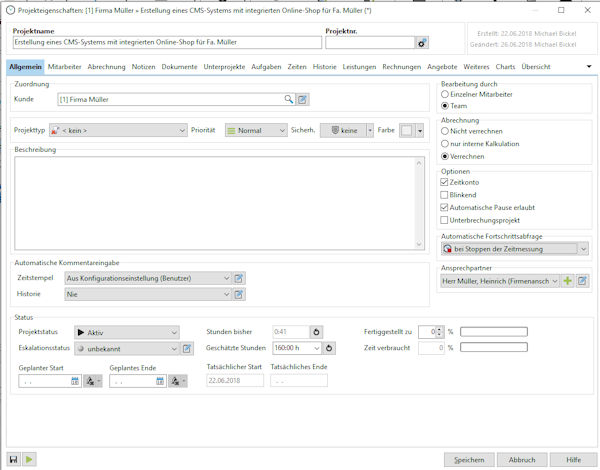The width and height of the screenshot is (600, 470).
Task: Click the Speichern button
Action: 469,459
